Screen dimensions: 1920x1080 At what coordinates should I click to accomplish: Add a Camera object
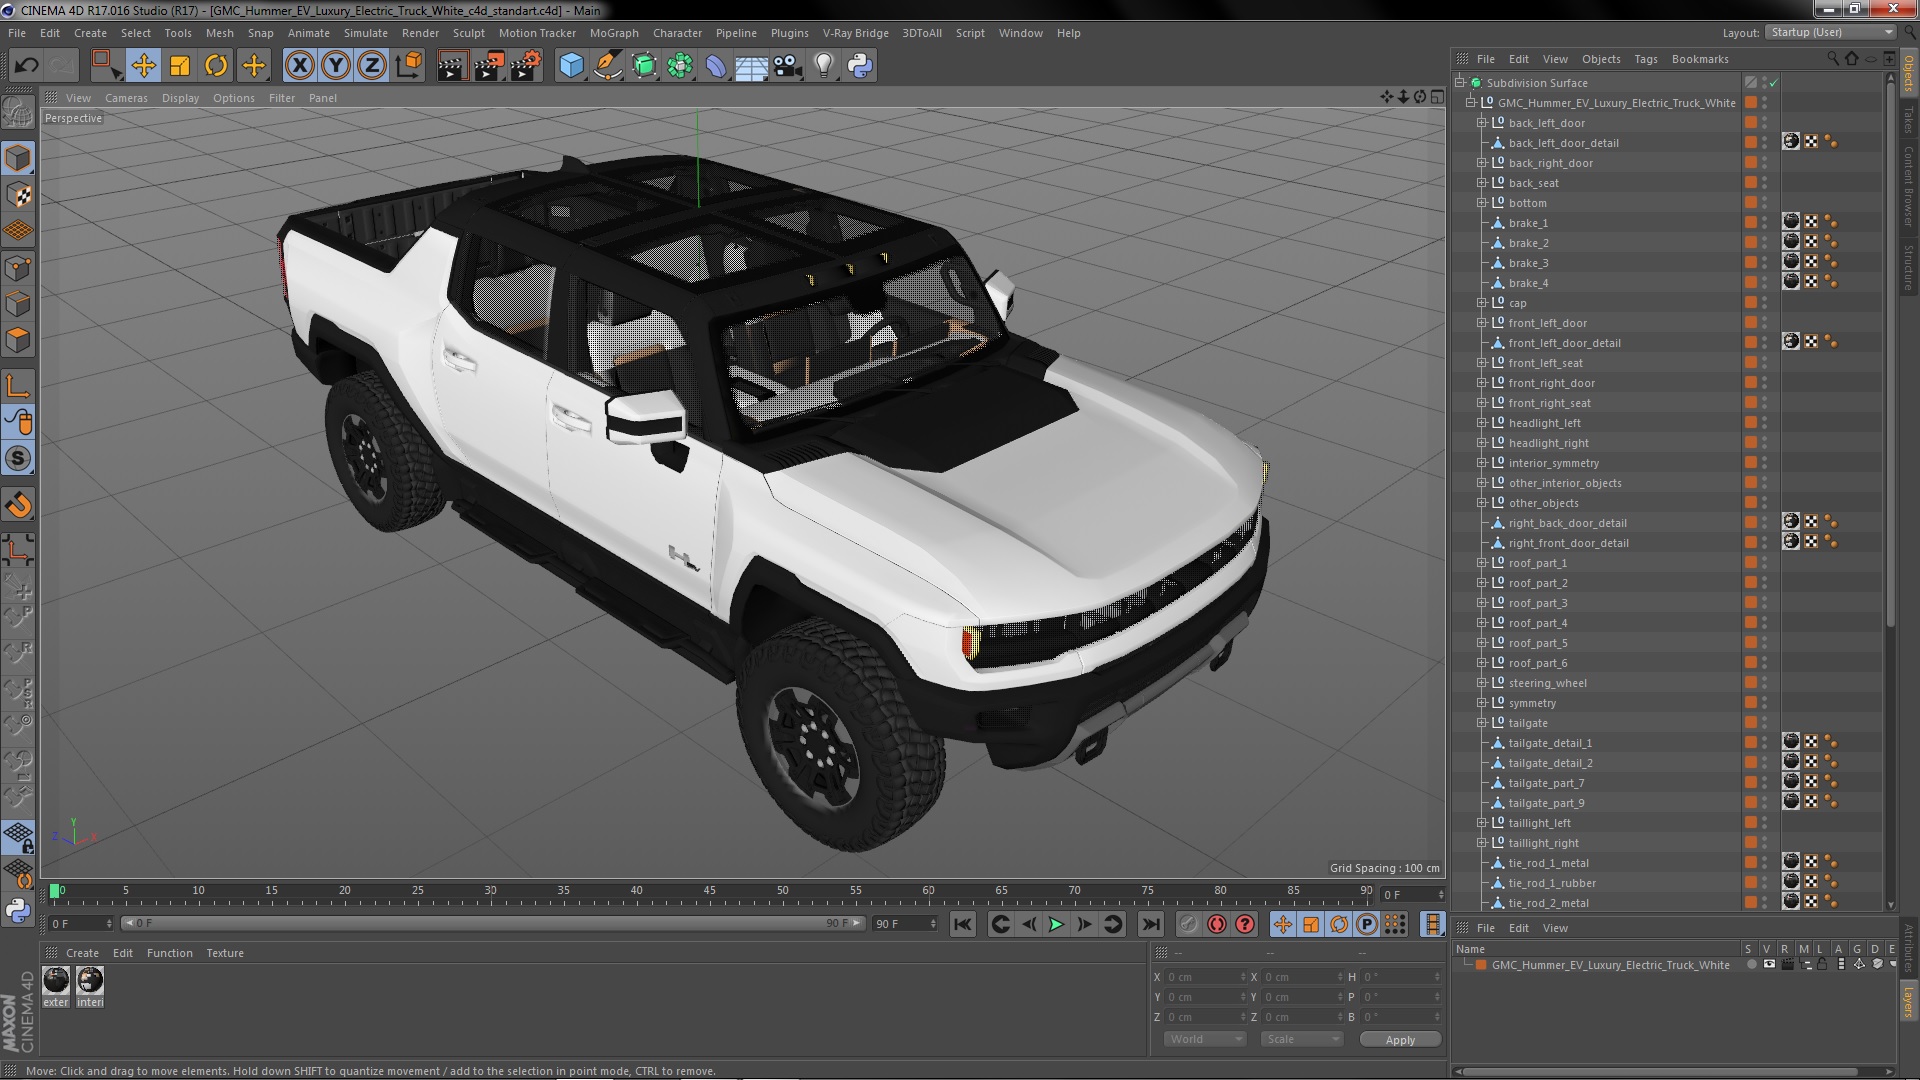pos(787,66)
